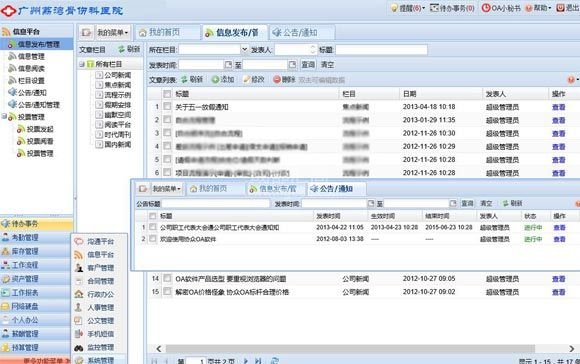The image size is (580, 364).
Task: Open the 所在栏目 dropdown arrow
Action: click(x=244, y=50)
